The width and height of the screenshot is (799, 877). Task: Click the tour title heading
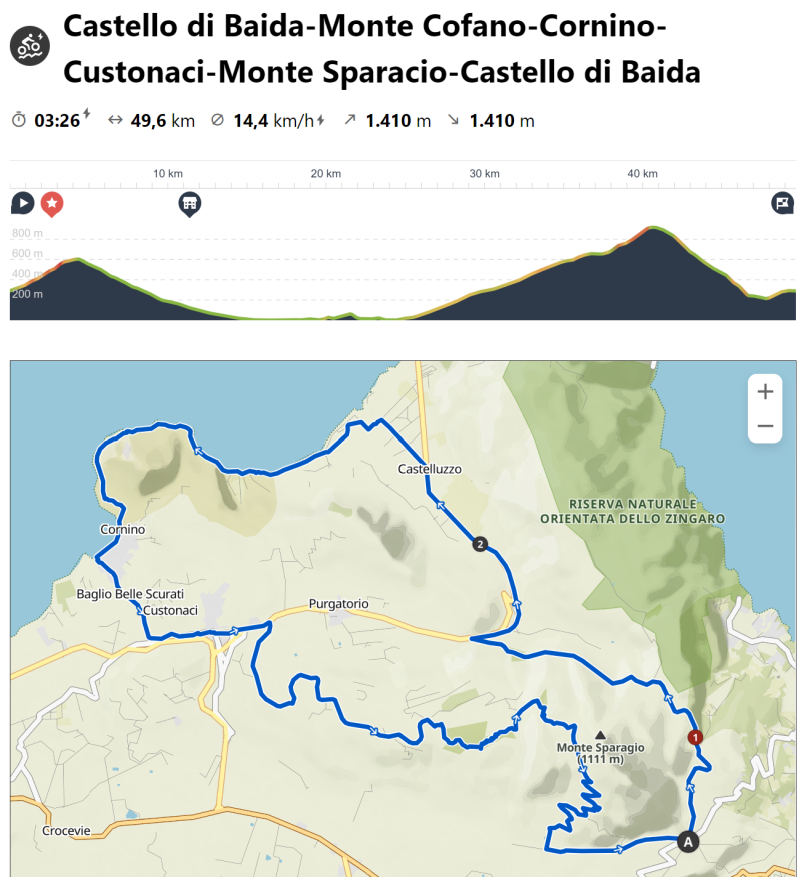click(x=382, y=49)
